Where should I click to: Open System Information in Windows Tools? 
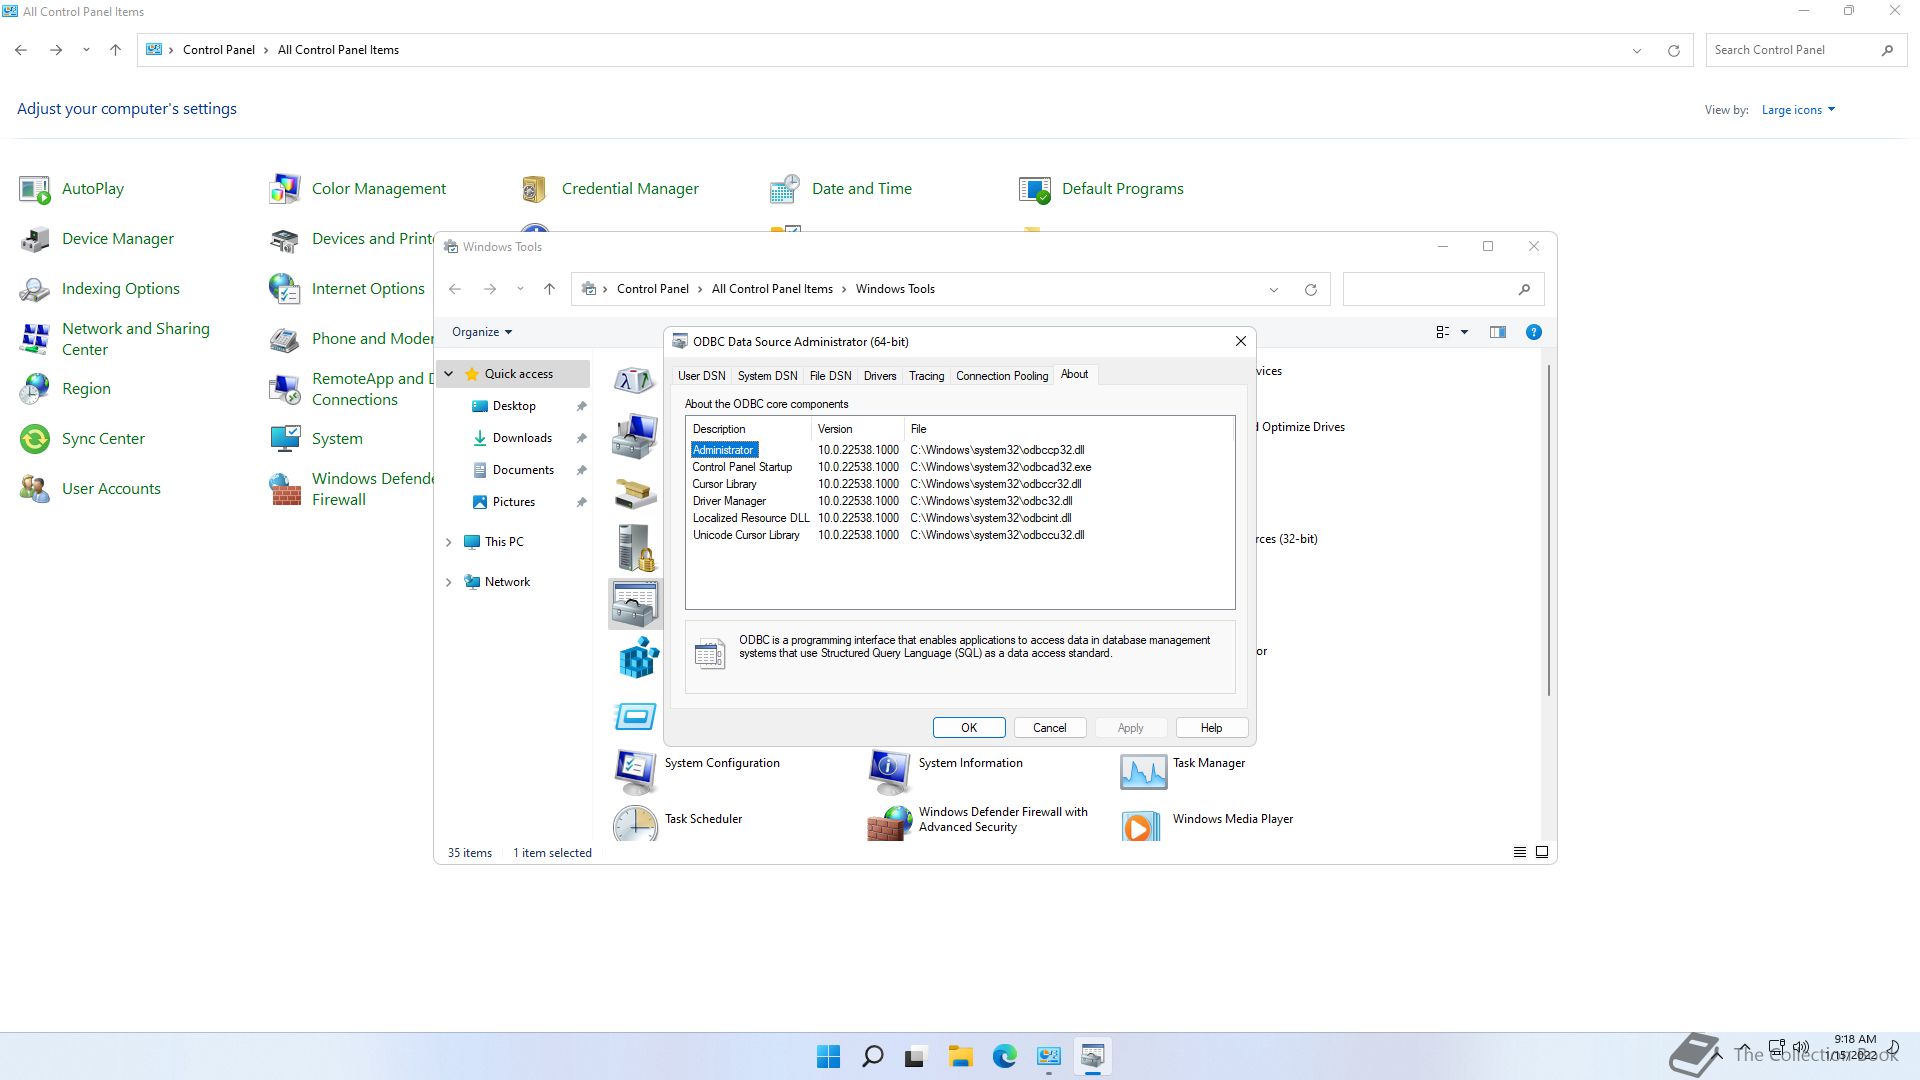(x=946, y=770)
